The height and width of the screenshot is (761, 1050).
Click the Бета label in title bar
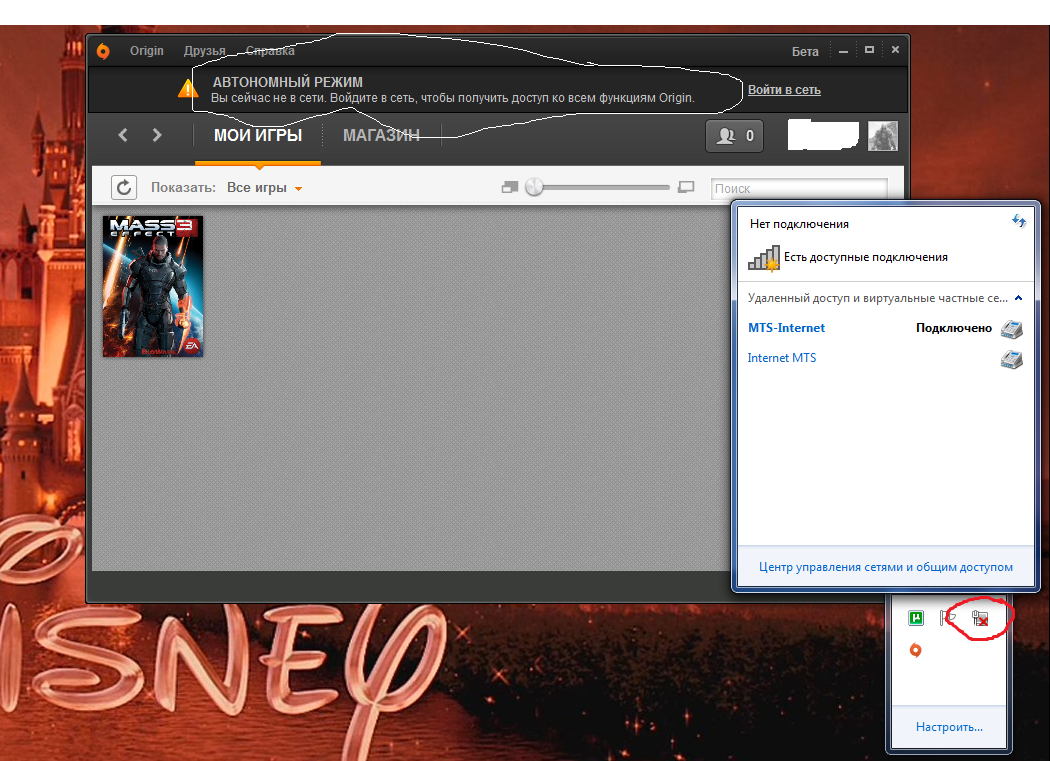tap(805, 52)
